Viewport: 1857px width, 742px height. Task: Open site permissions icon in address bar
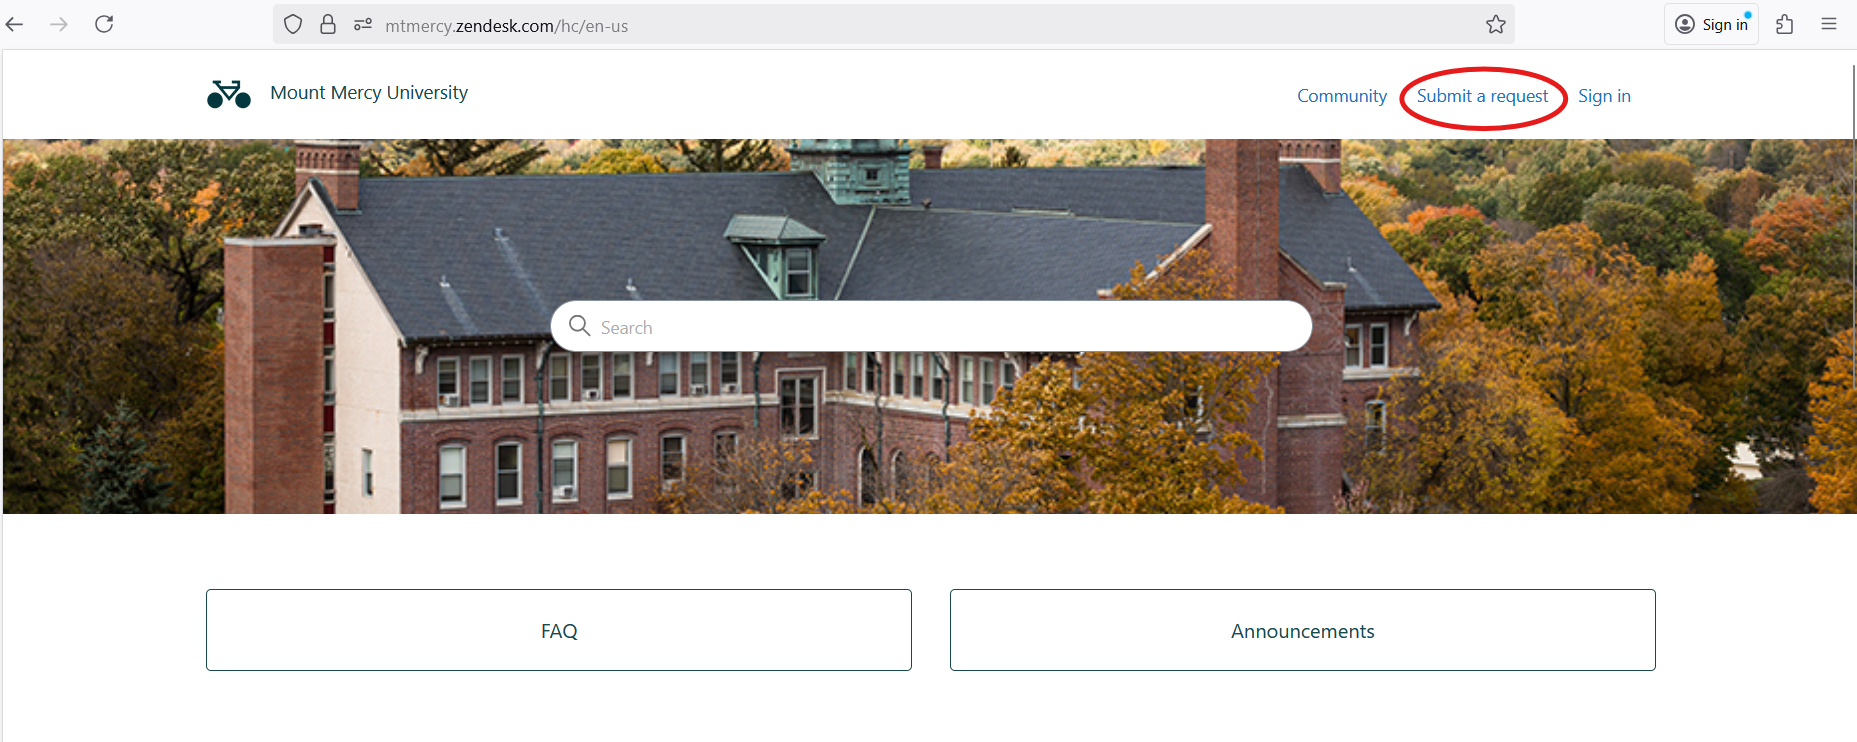[363, 24]
